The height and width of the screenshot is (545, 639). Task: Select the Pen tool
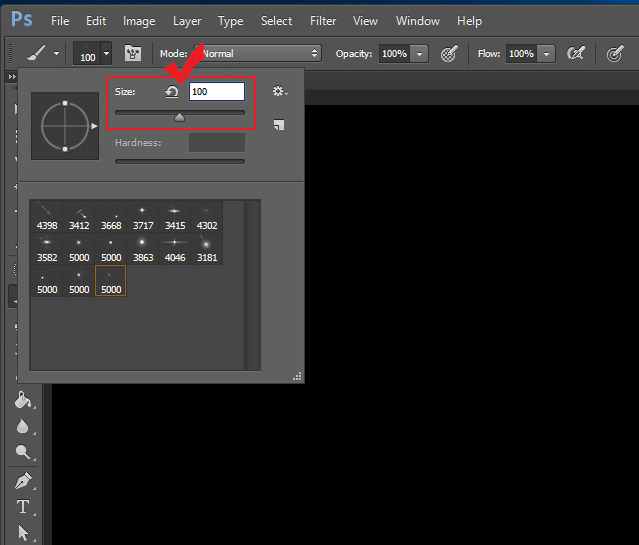pos(23,481)
